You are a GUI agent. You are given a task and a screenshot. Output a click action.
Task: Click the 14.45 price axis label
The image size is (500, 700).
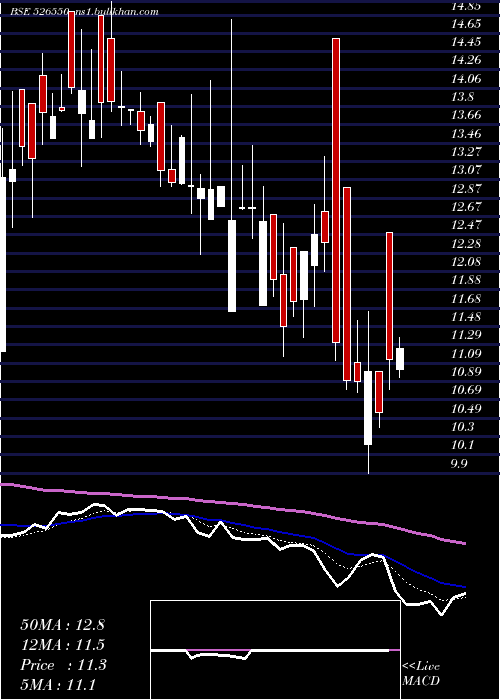click(466, 42)
